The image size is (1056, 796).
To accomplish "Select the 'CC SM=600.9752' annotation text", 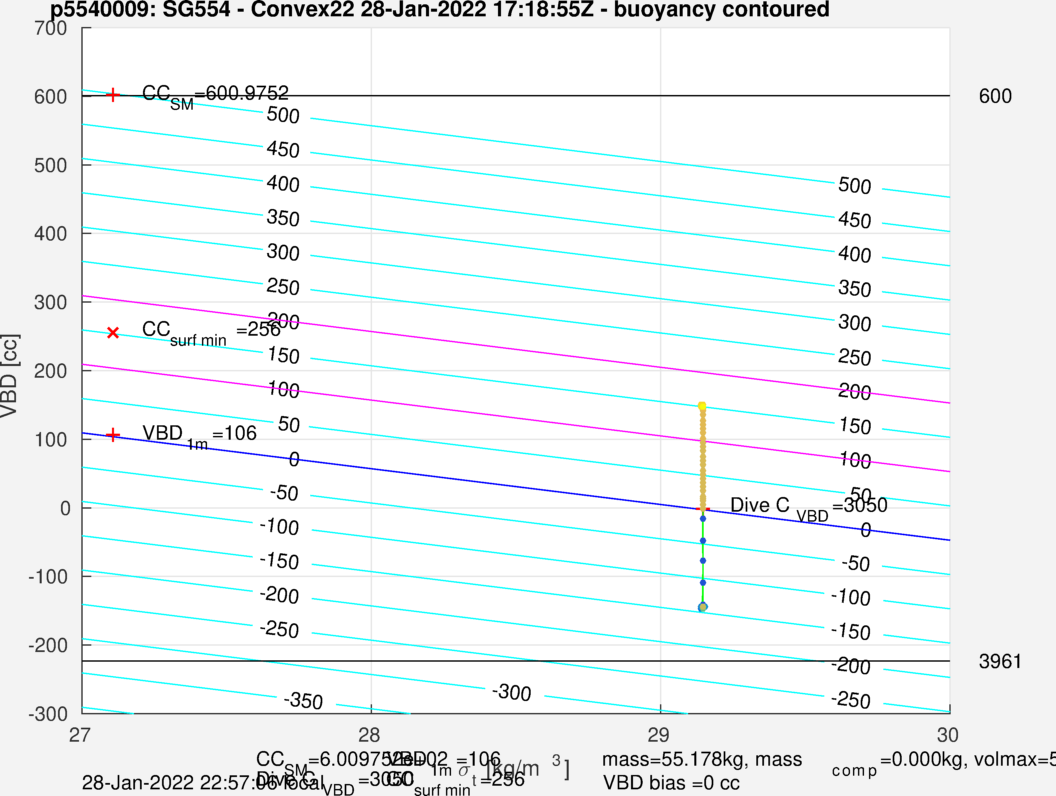I will (216, 96).
